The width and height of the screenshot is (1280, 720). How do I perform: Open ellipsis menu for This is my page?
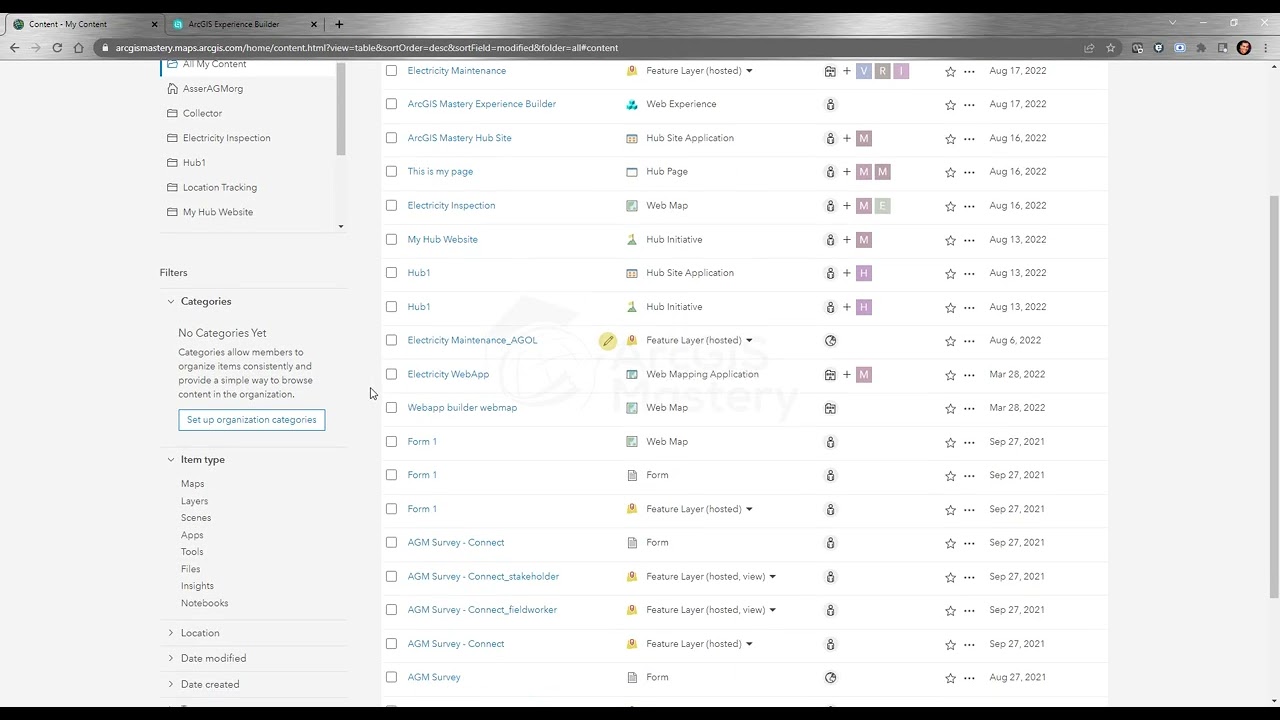[969, 172]
